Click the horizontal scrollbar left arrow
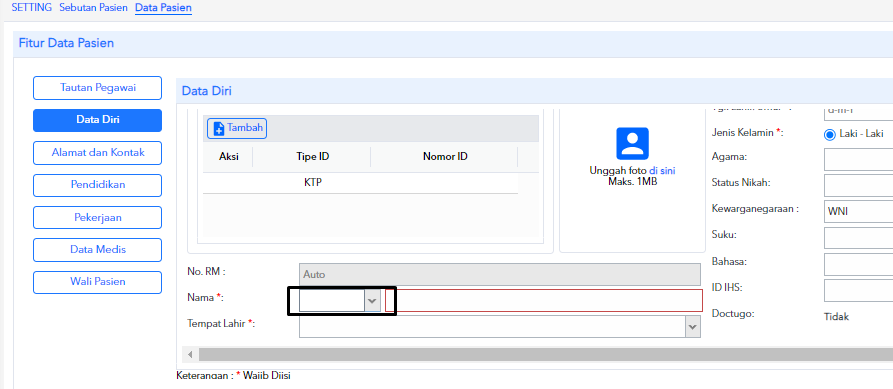Screen dimensions: 893x389 coord(190,355)
